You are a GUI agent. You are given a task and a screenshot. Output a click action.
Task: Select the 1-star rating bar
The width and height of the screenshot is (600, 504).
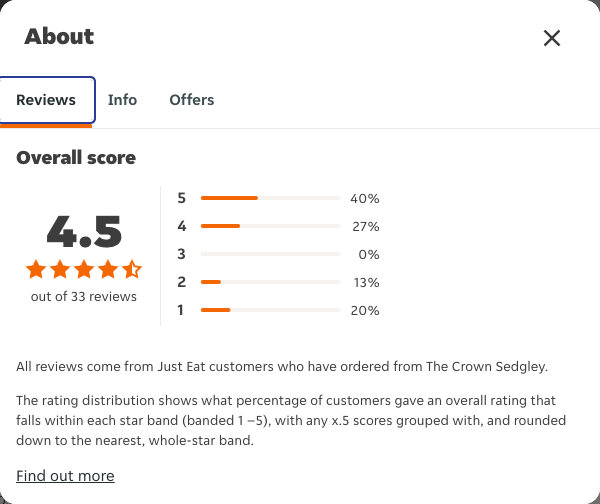tap(270, 310)
